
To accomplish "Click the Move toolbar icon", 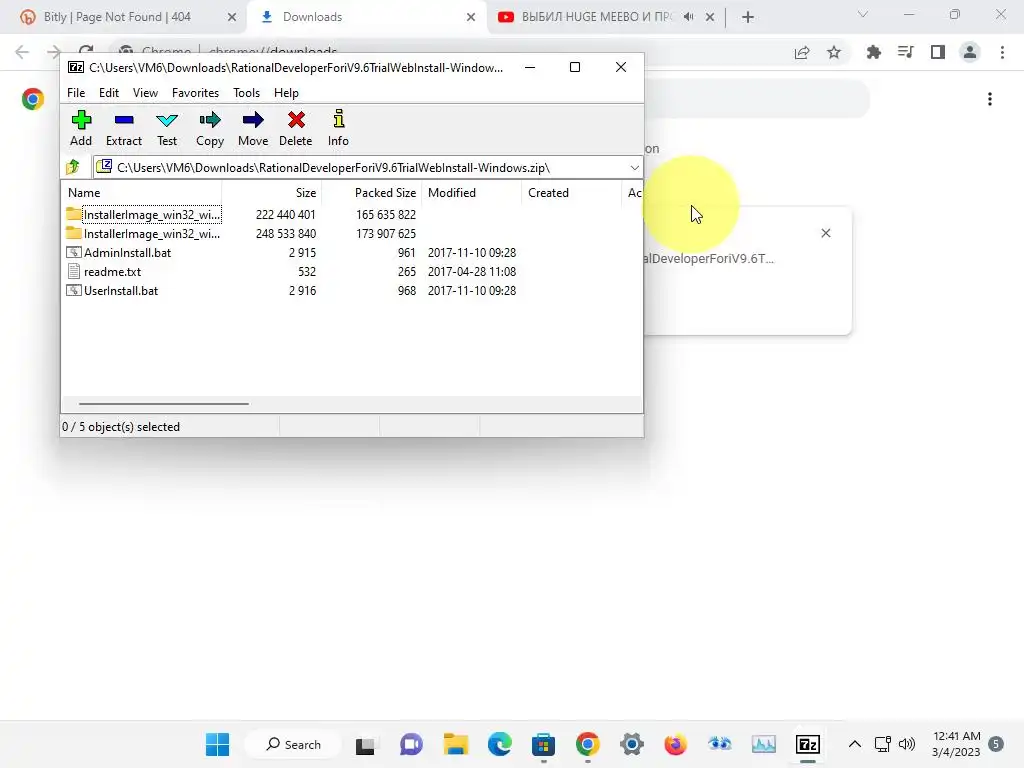I will pyautogui.click(x=253, y=128).
